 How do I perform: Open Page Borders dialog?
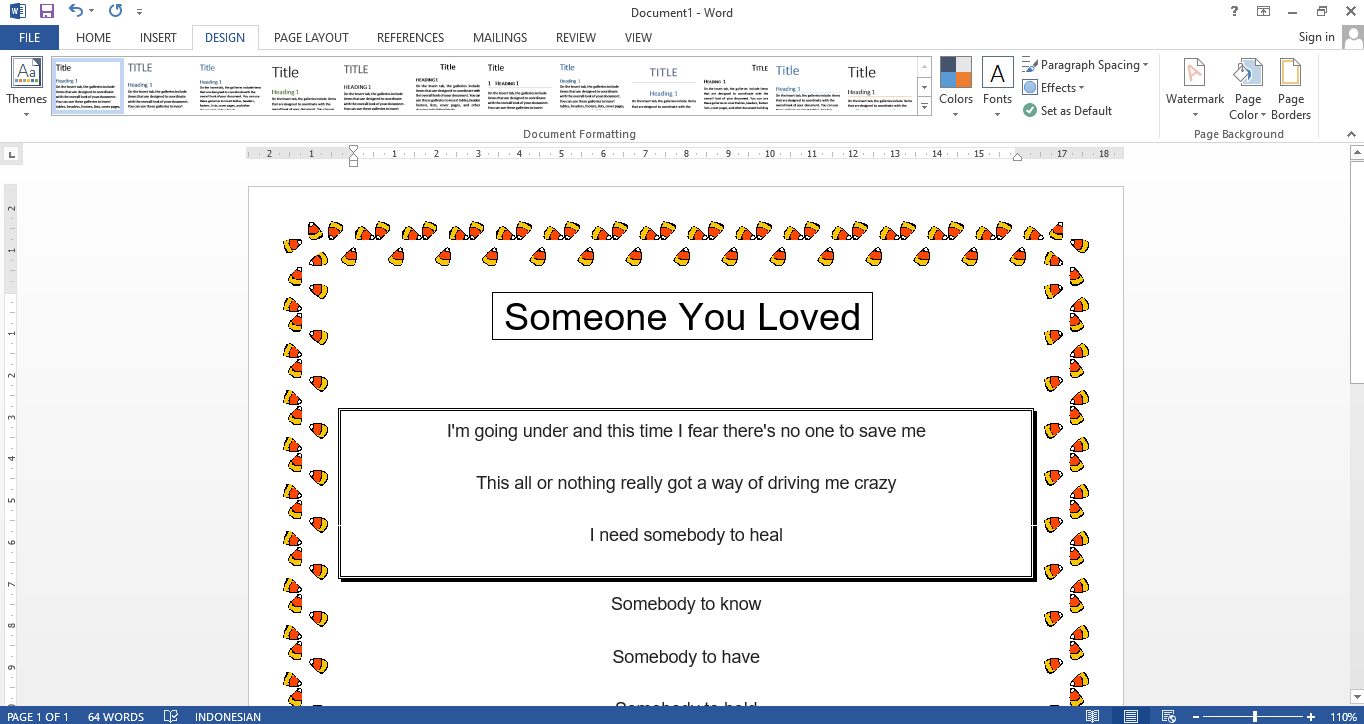click(x=1291, y=88)
